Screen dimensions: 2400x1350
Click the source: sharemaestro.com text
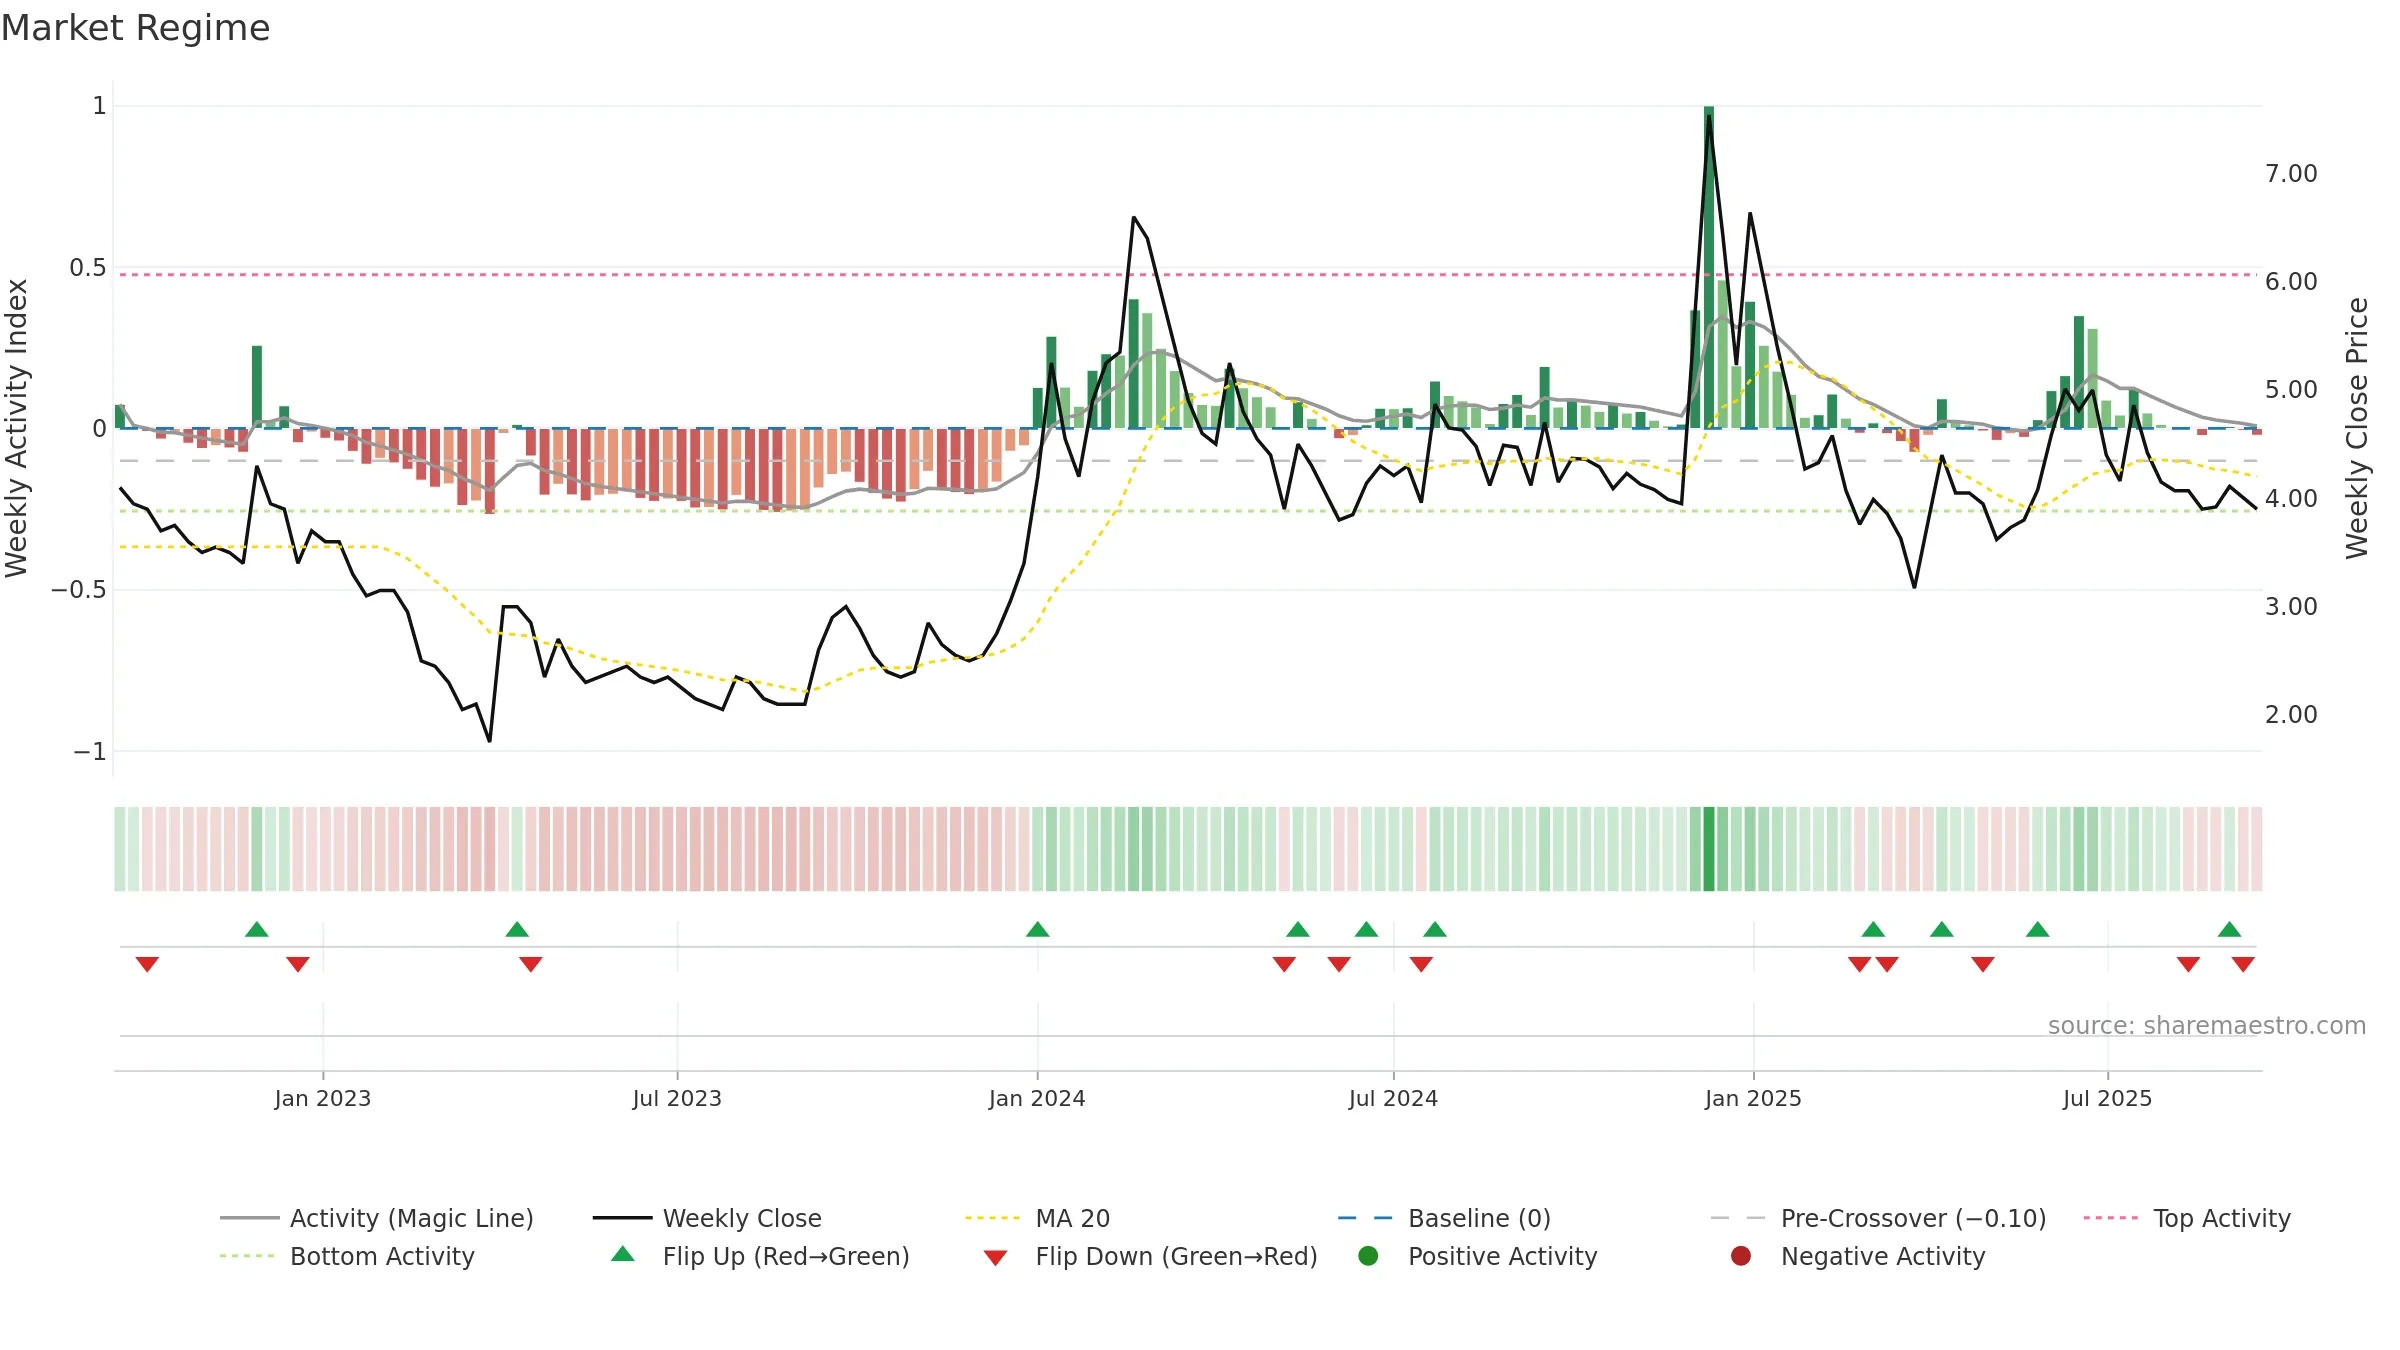click(2207, 1026)
